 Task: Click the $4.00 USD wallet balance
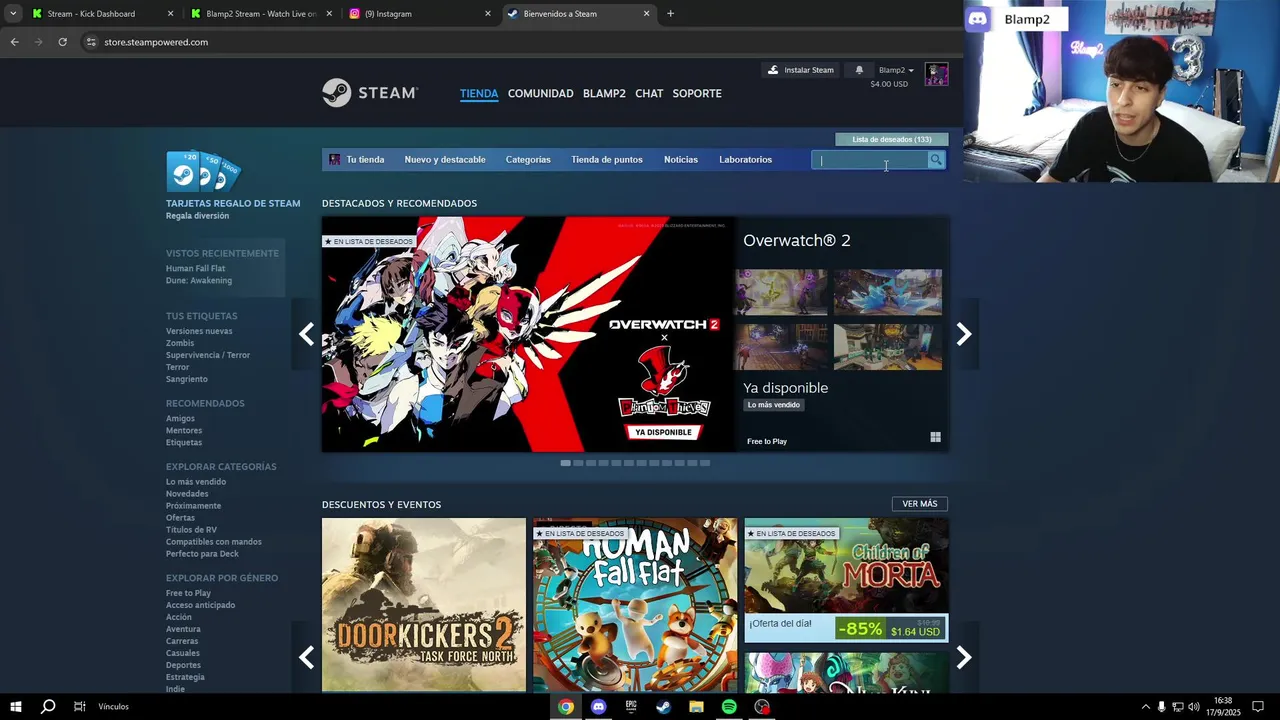pyautogui.click(x=889, y=84)
